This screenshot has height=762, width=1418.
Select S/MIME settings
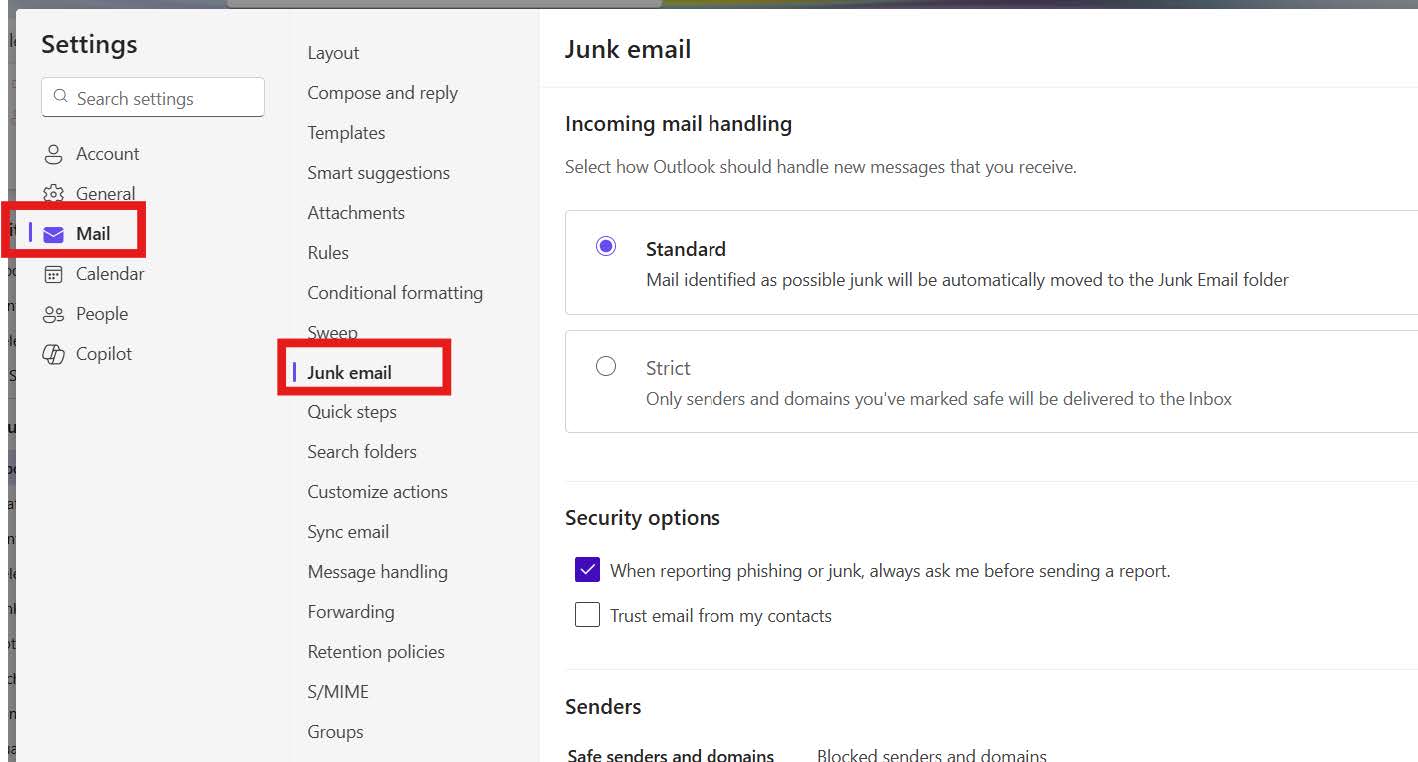click(337, 691)
